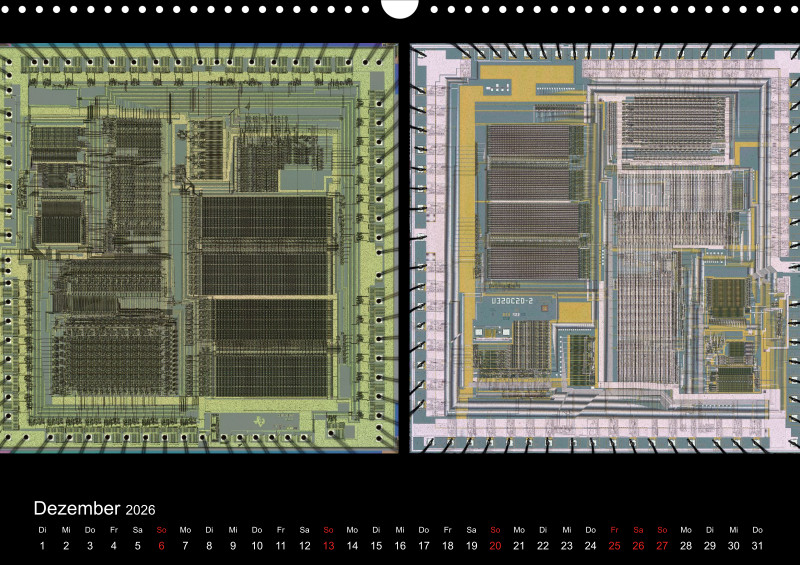
Task: Choose the last day, Thursday the 31st
Action: coord(757,546)
